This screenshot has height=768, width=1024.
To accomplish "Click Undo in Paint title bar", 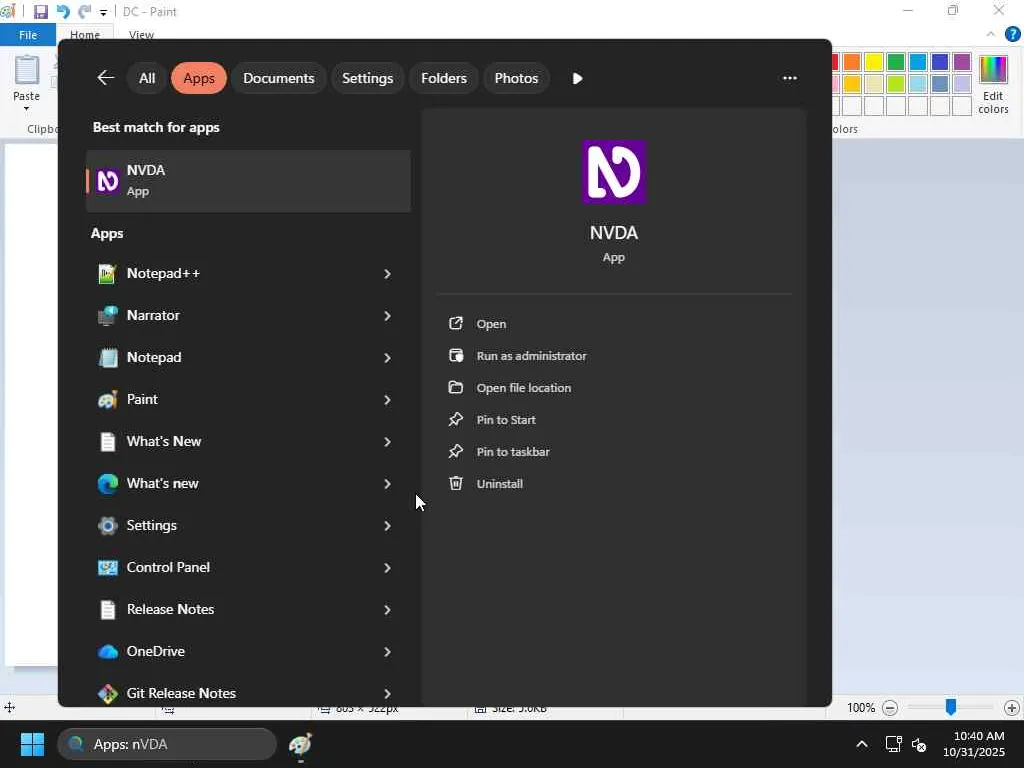I will point(63,12).
